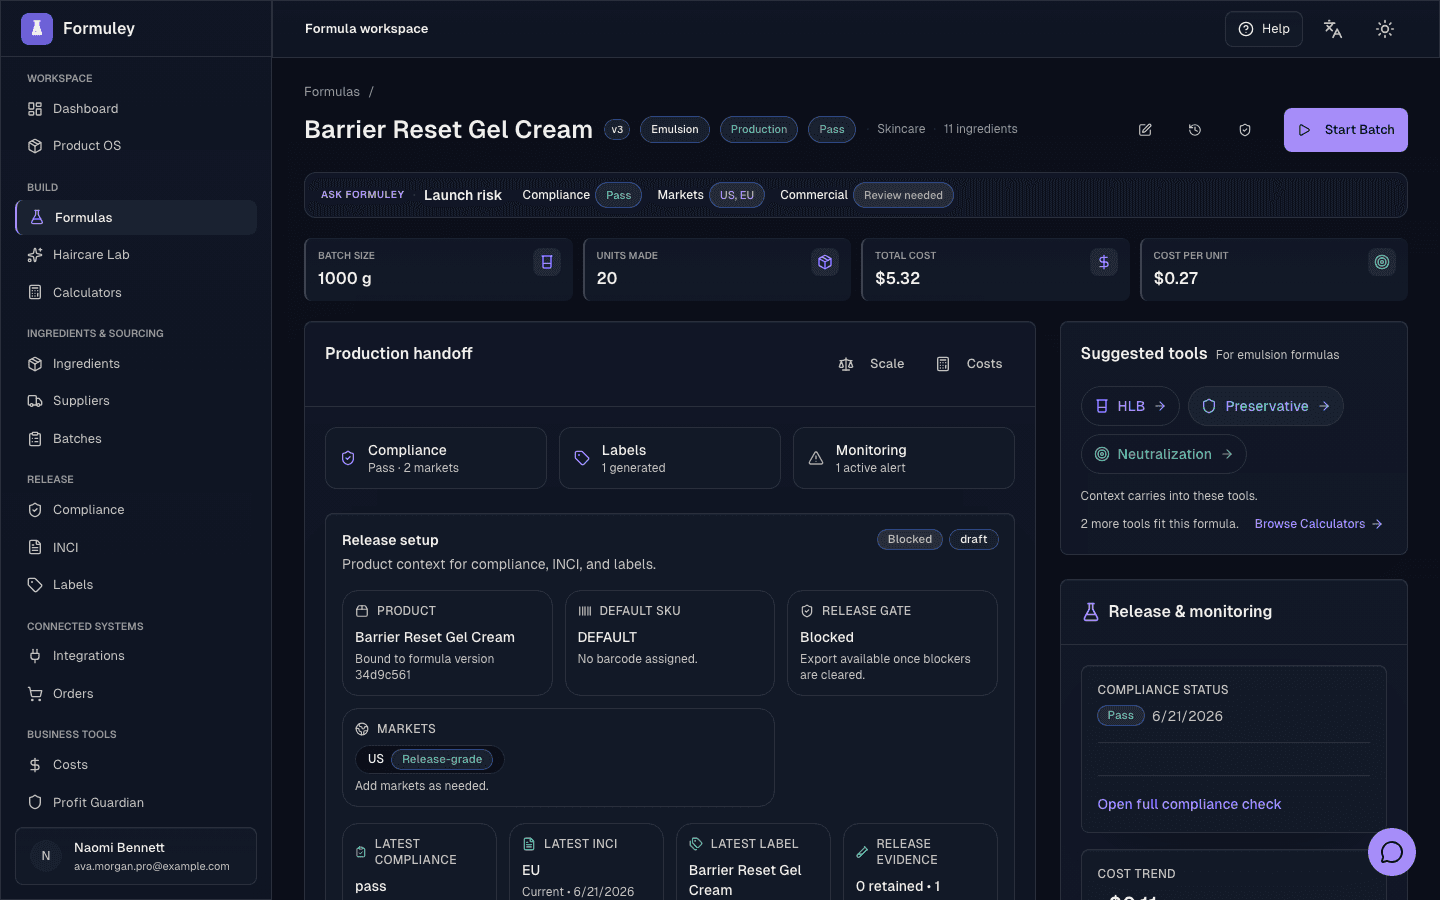This screenshot has height=900, width=1440.
Task: Click the Production status tag
Action: click(759, 130)
